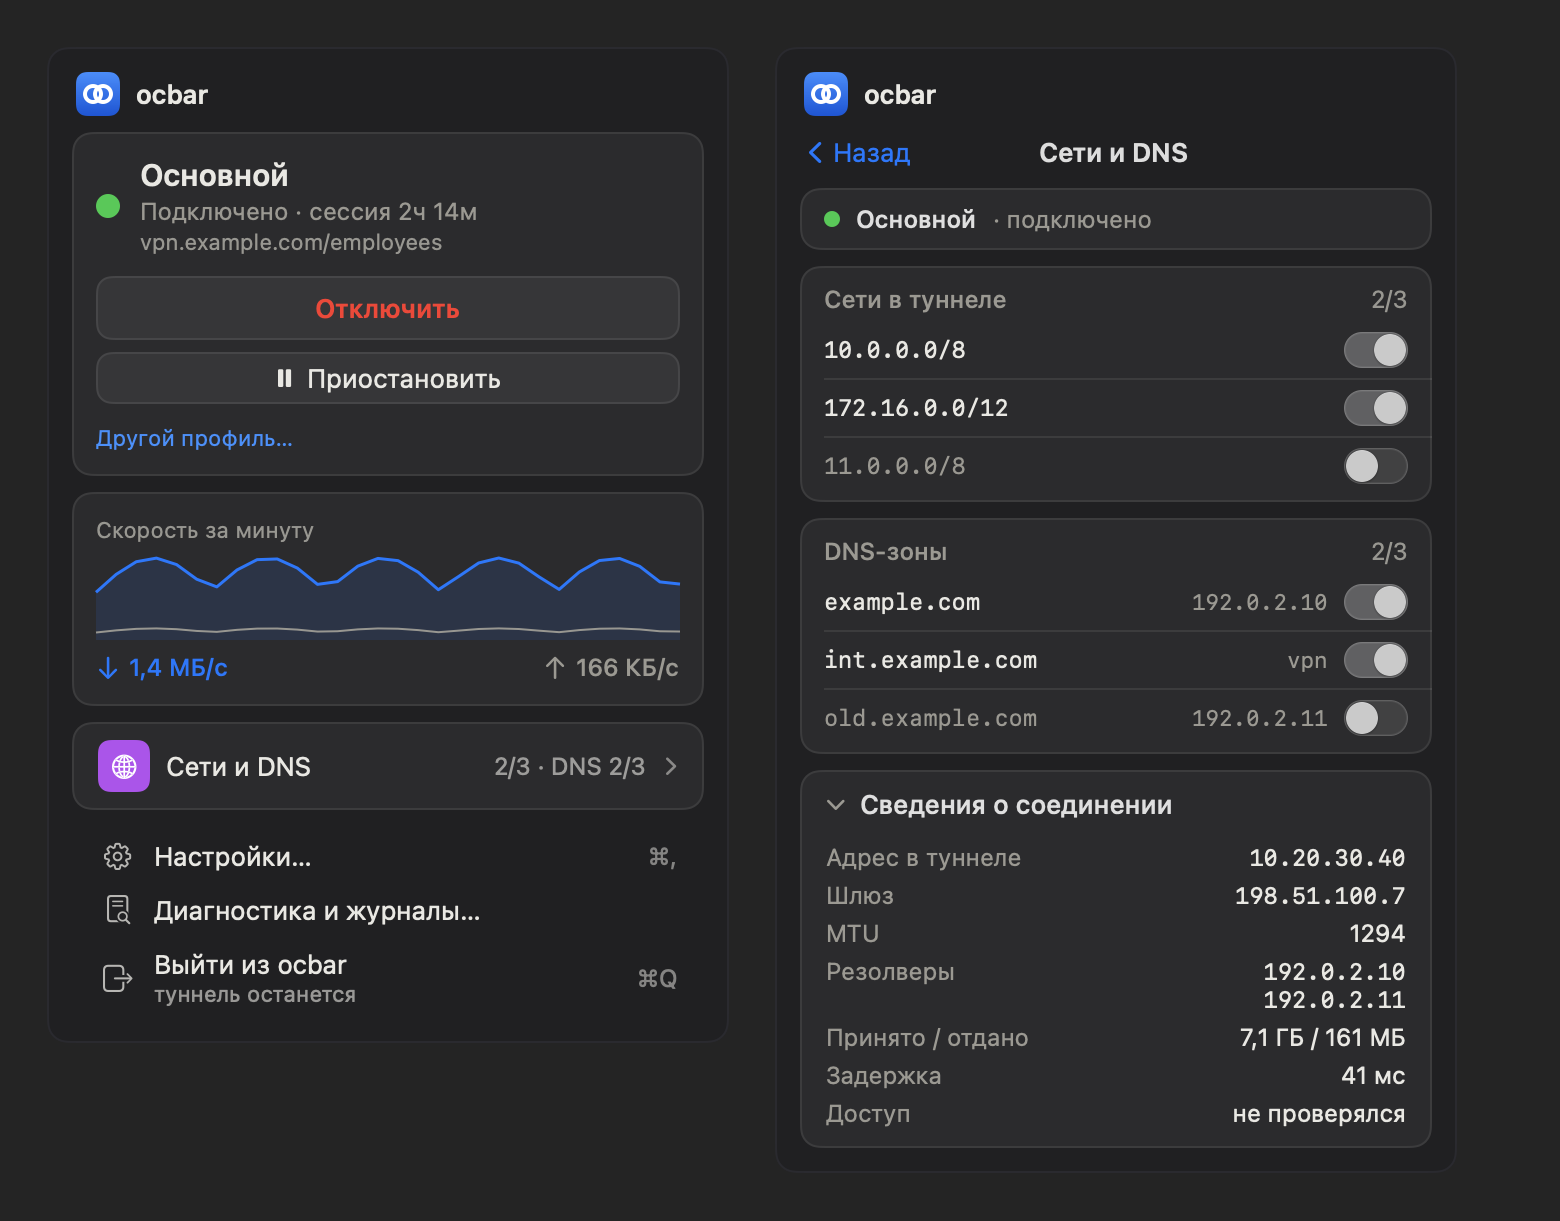This screenshot has height=1221, width=1560.
Task: Click the 2/3 · DNS 2/3 summary text
Action: click(570, 766)
